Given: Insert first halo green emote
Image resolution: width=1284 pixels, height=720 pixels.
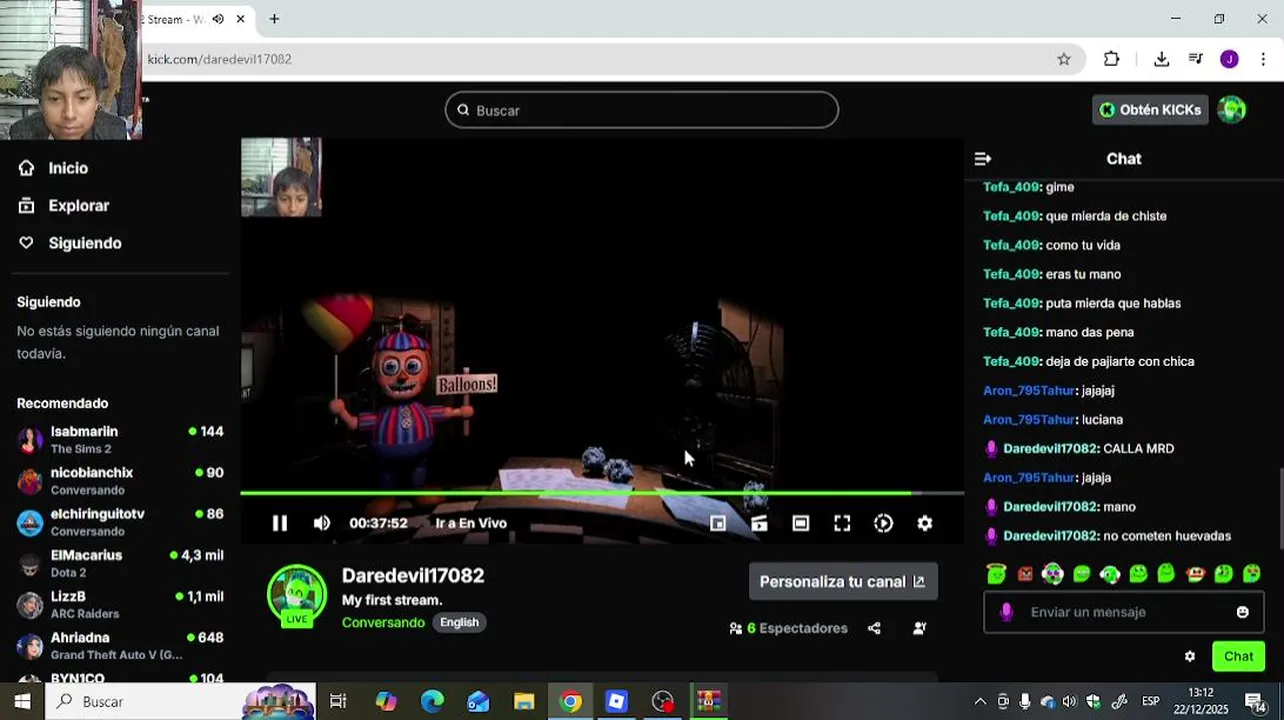Looking at the screenshot, I should (x=996, y=574).
